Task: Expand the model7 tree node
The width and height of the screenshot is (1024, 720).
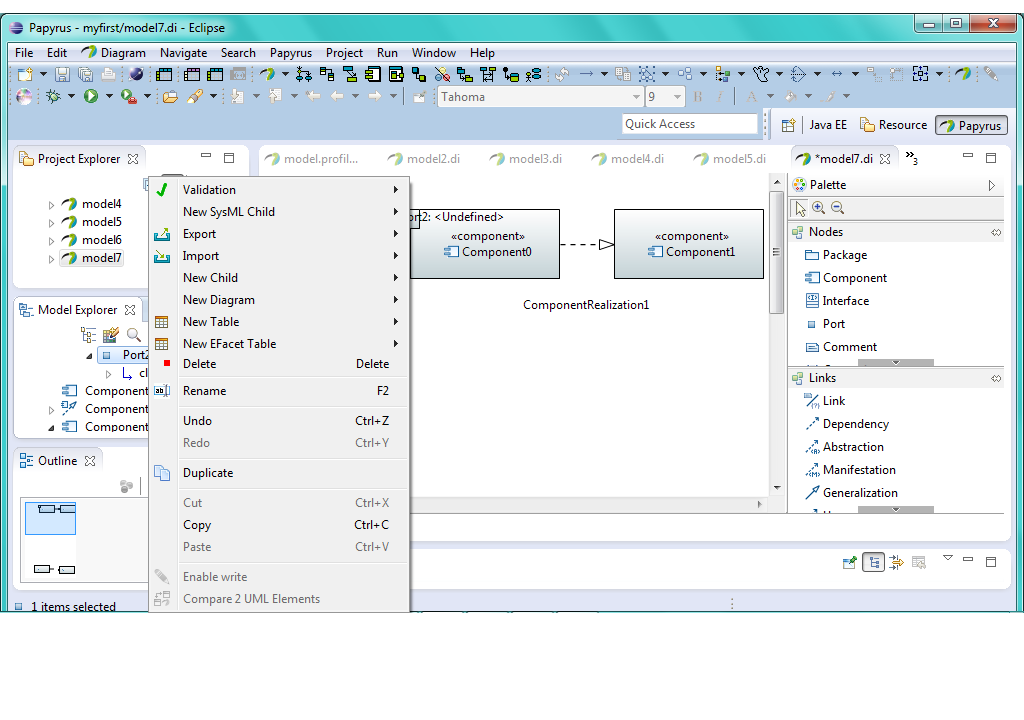Action: tap(52, 259)
